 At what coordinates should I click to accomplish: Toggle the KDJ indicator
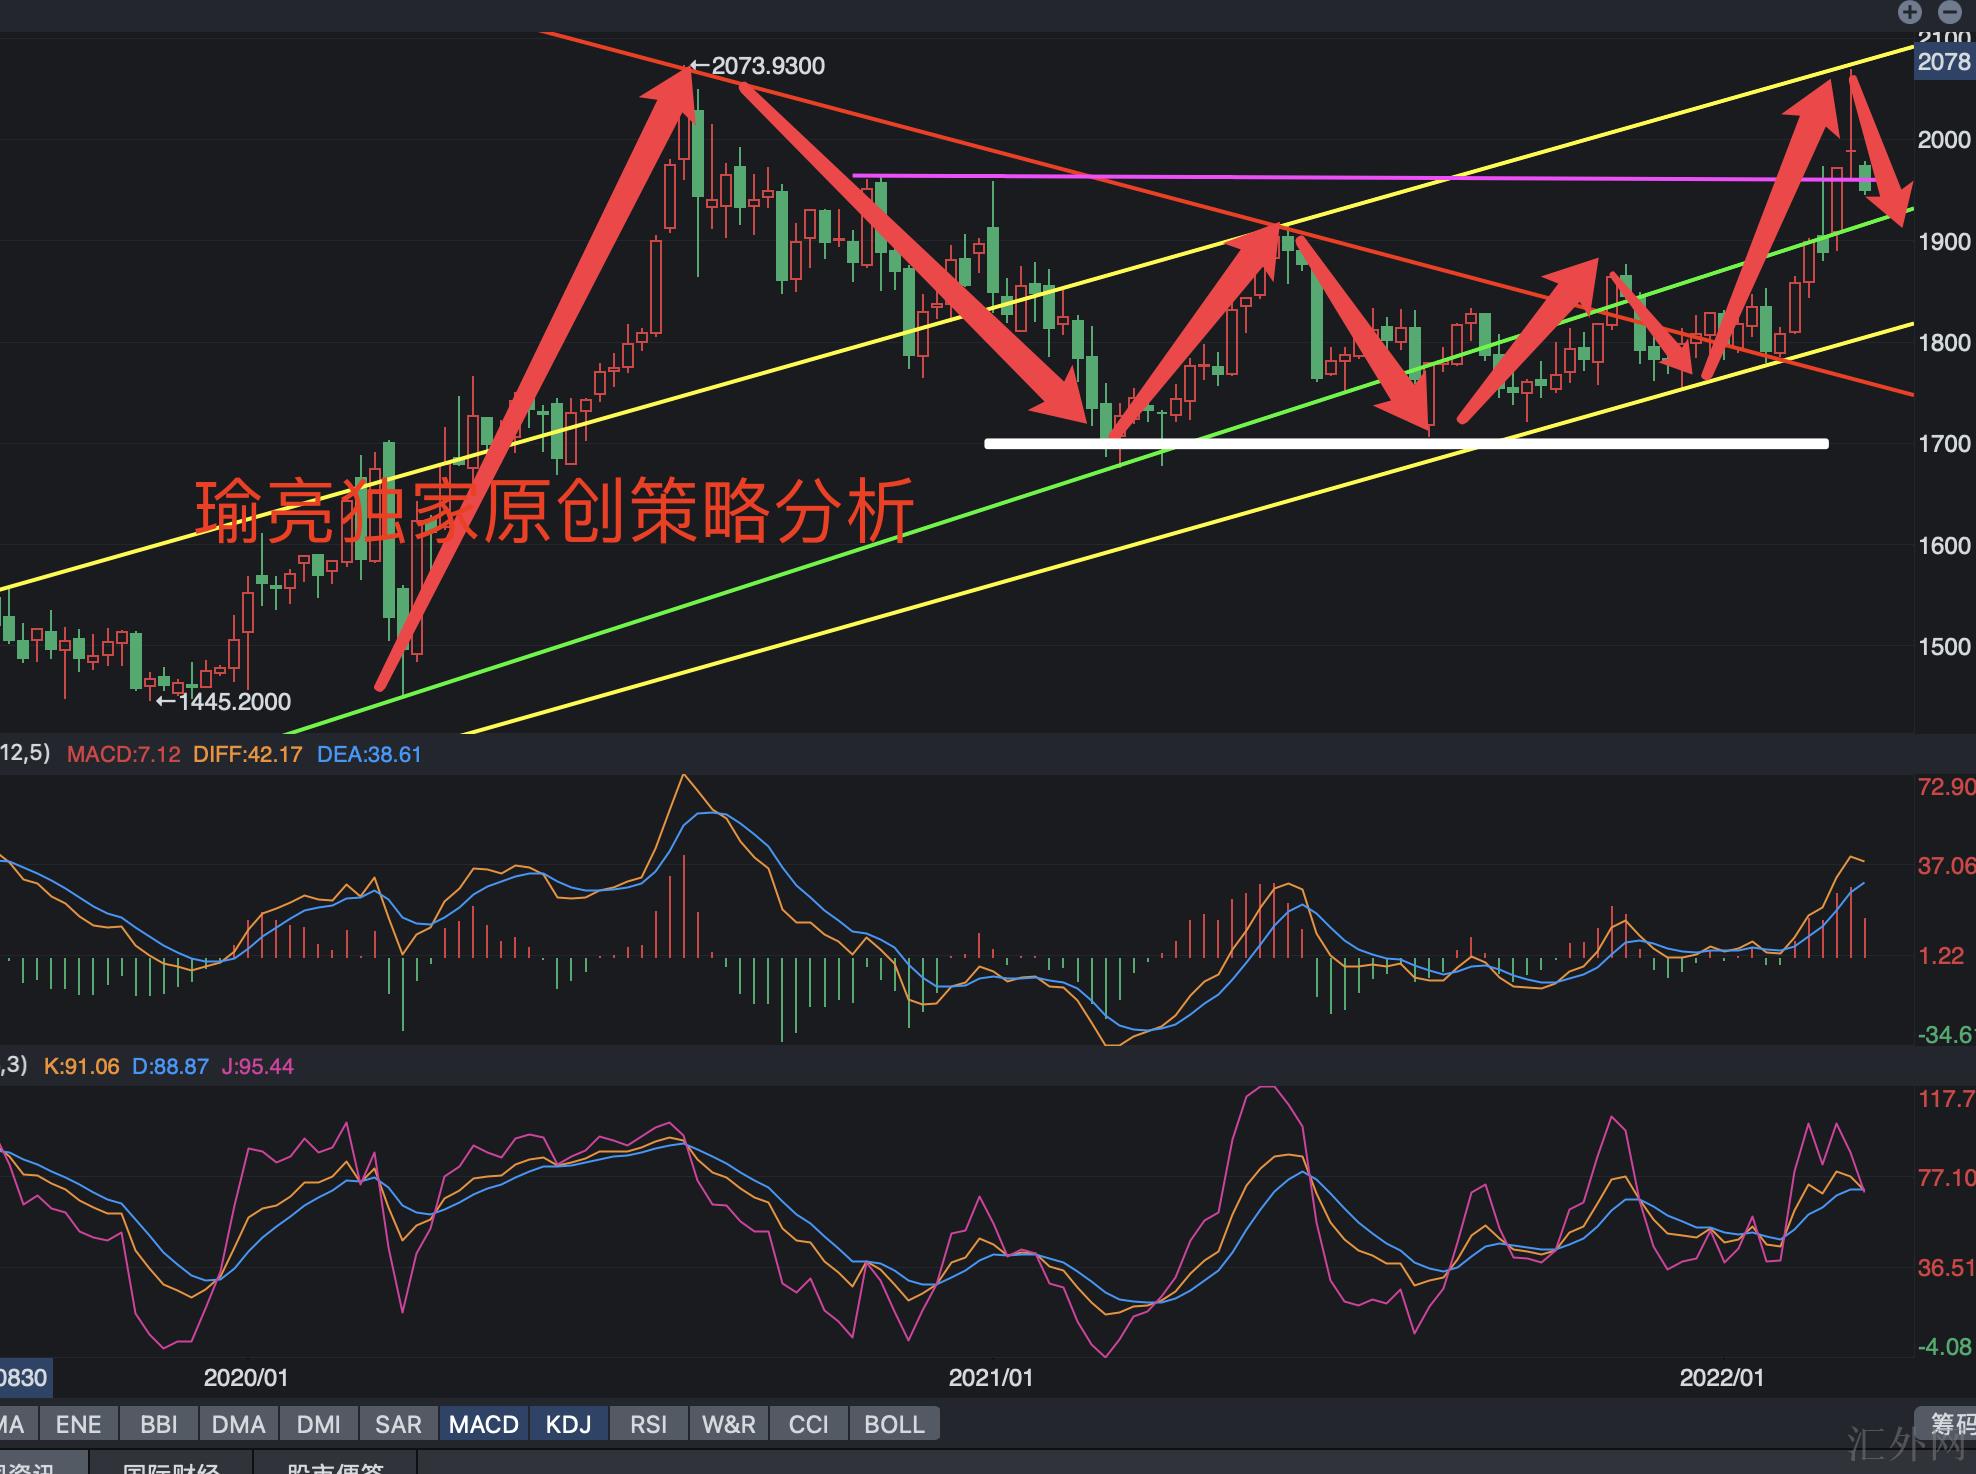568,1424
